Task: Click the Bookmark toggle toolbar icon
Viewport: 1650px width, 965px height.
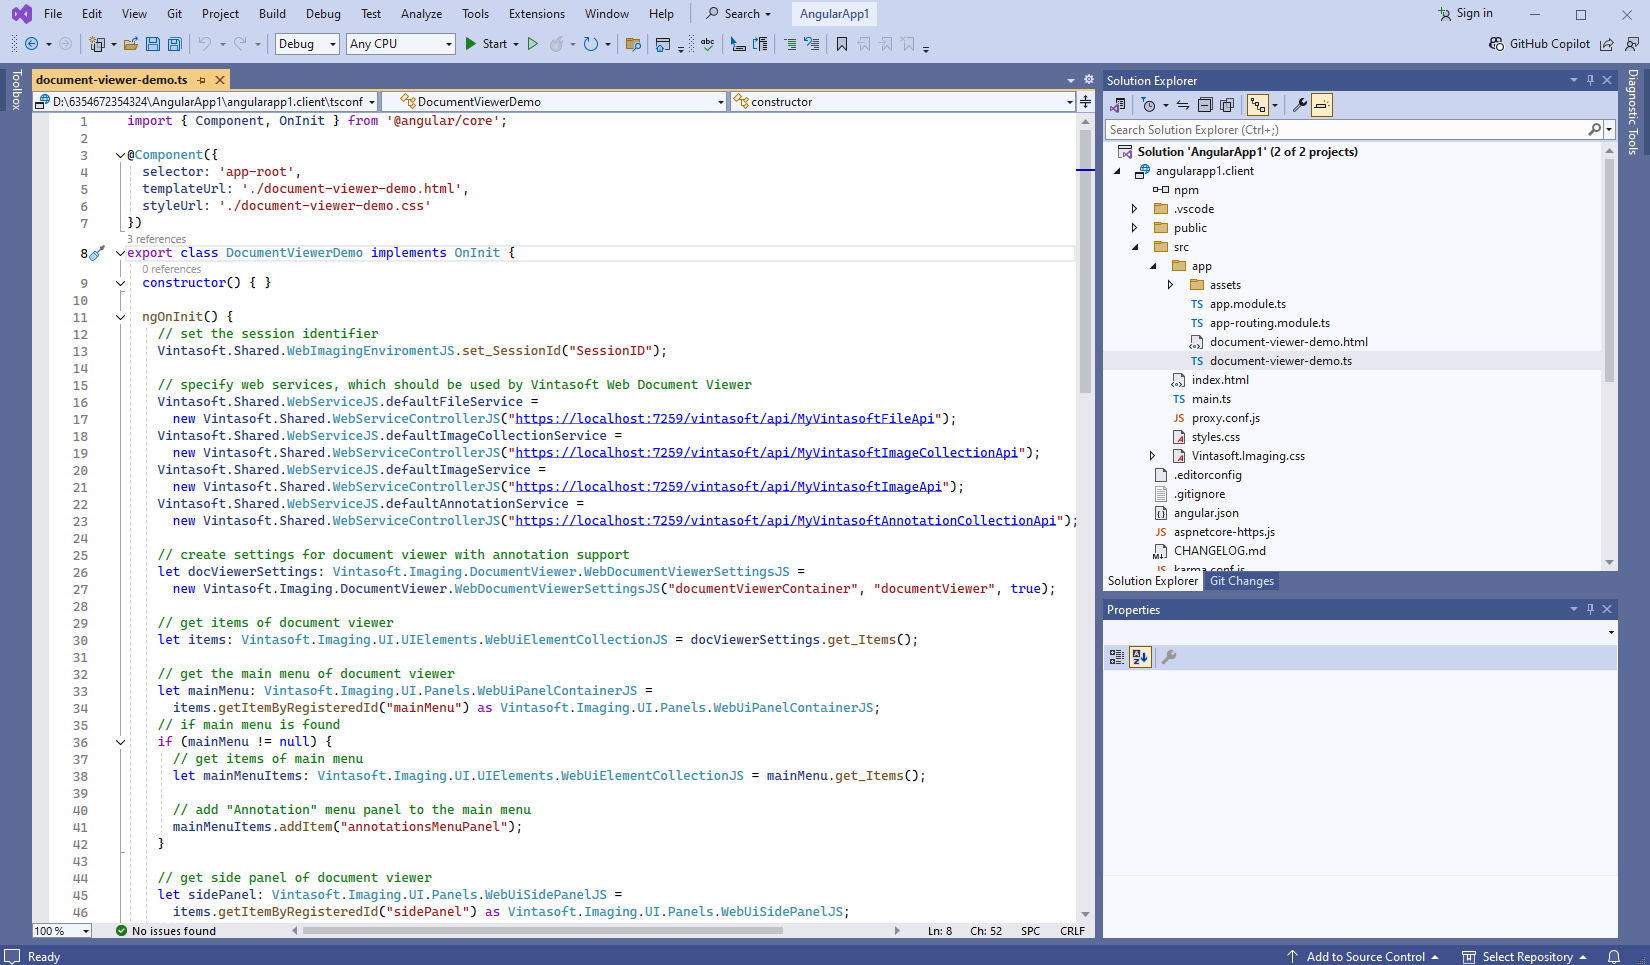Action: pos(842,44)
